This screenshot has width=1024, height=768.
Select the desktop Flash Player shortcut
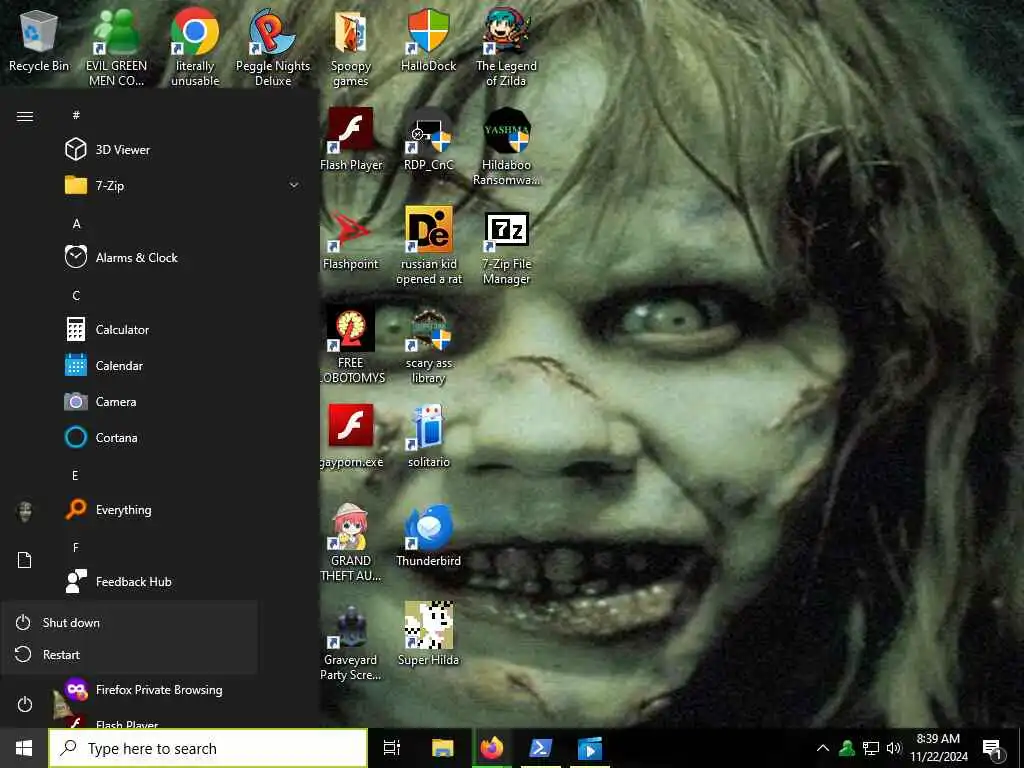(x=351, y=139)
